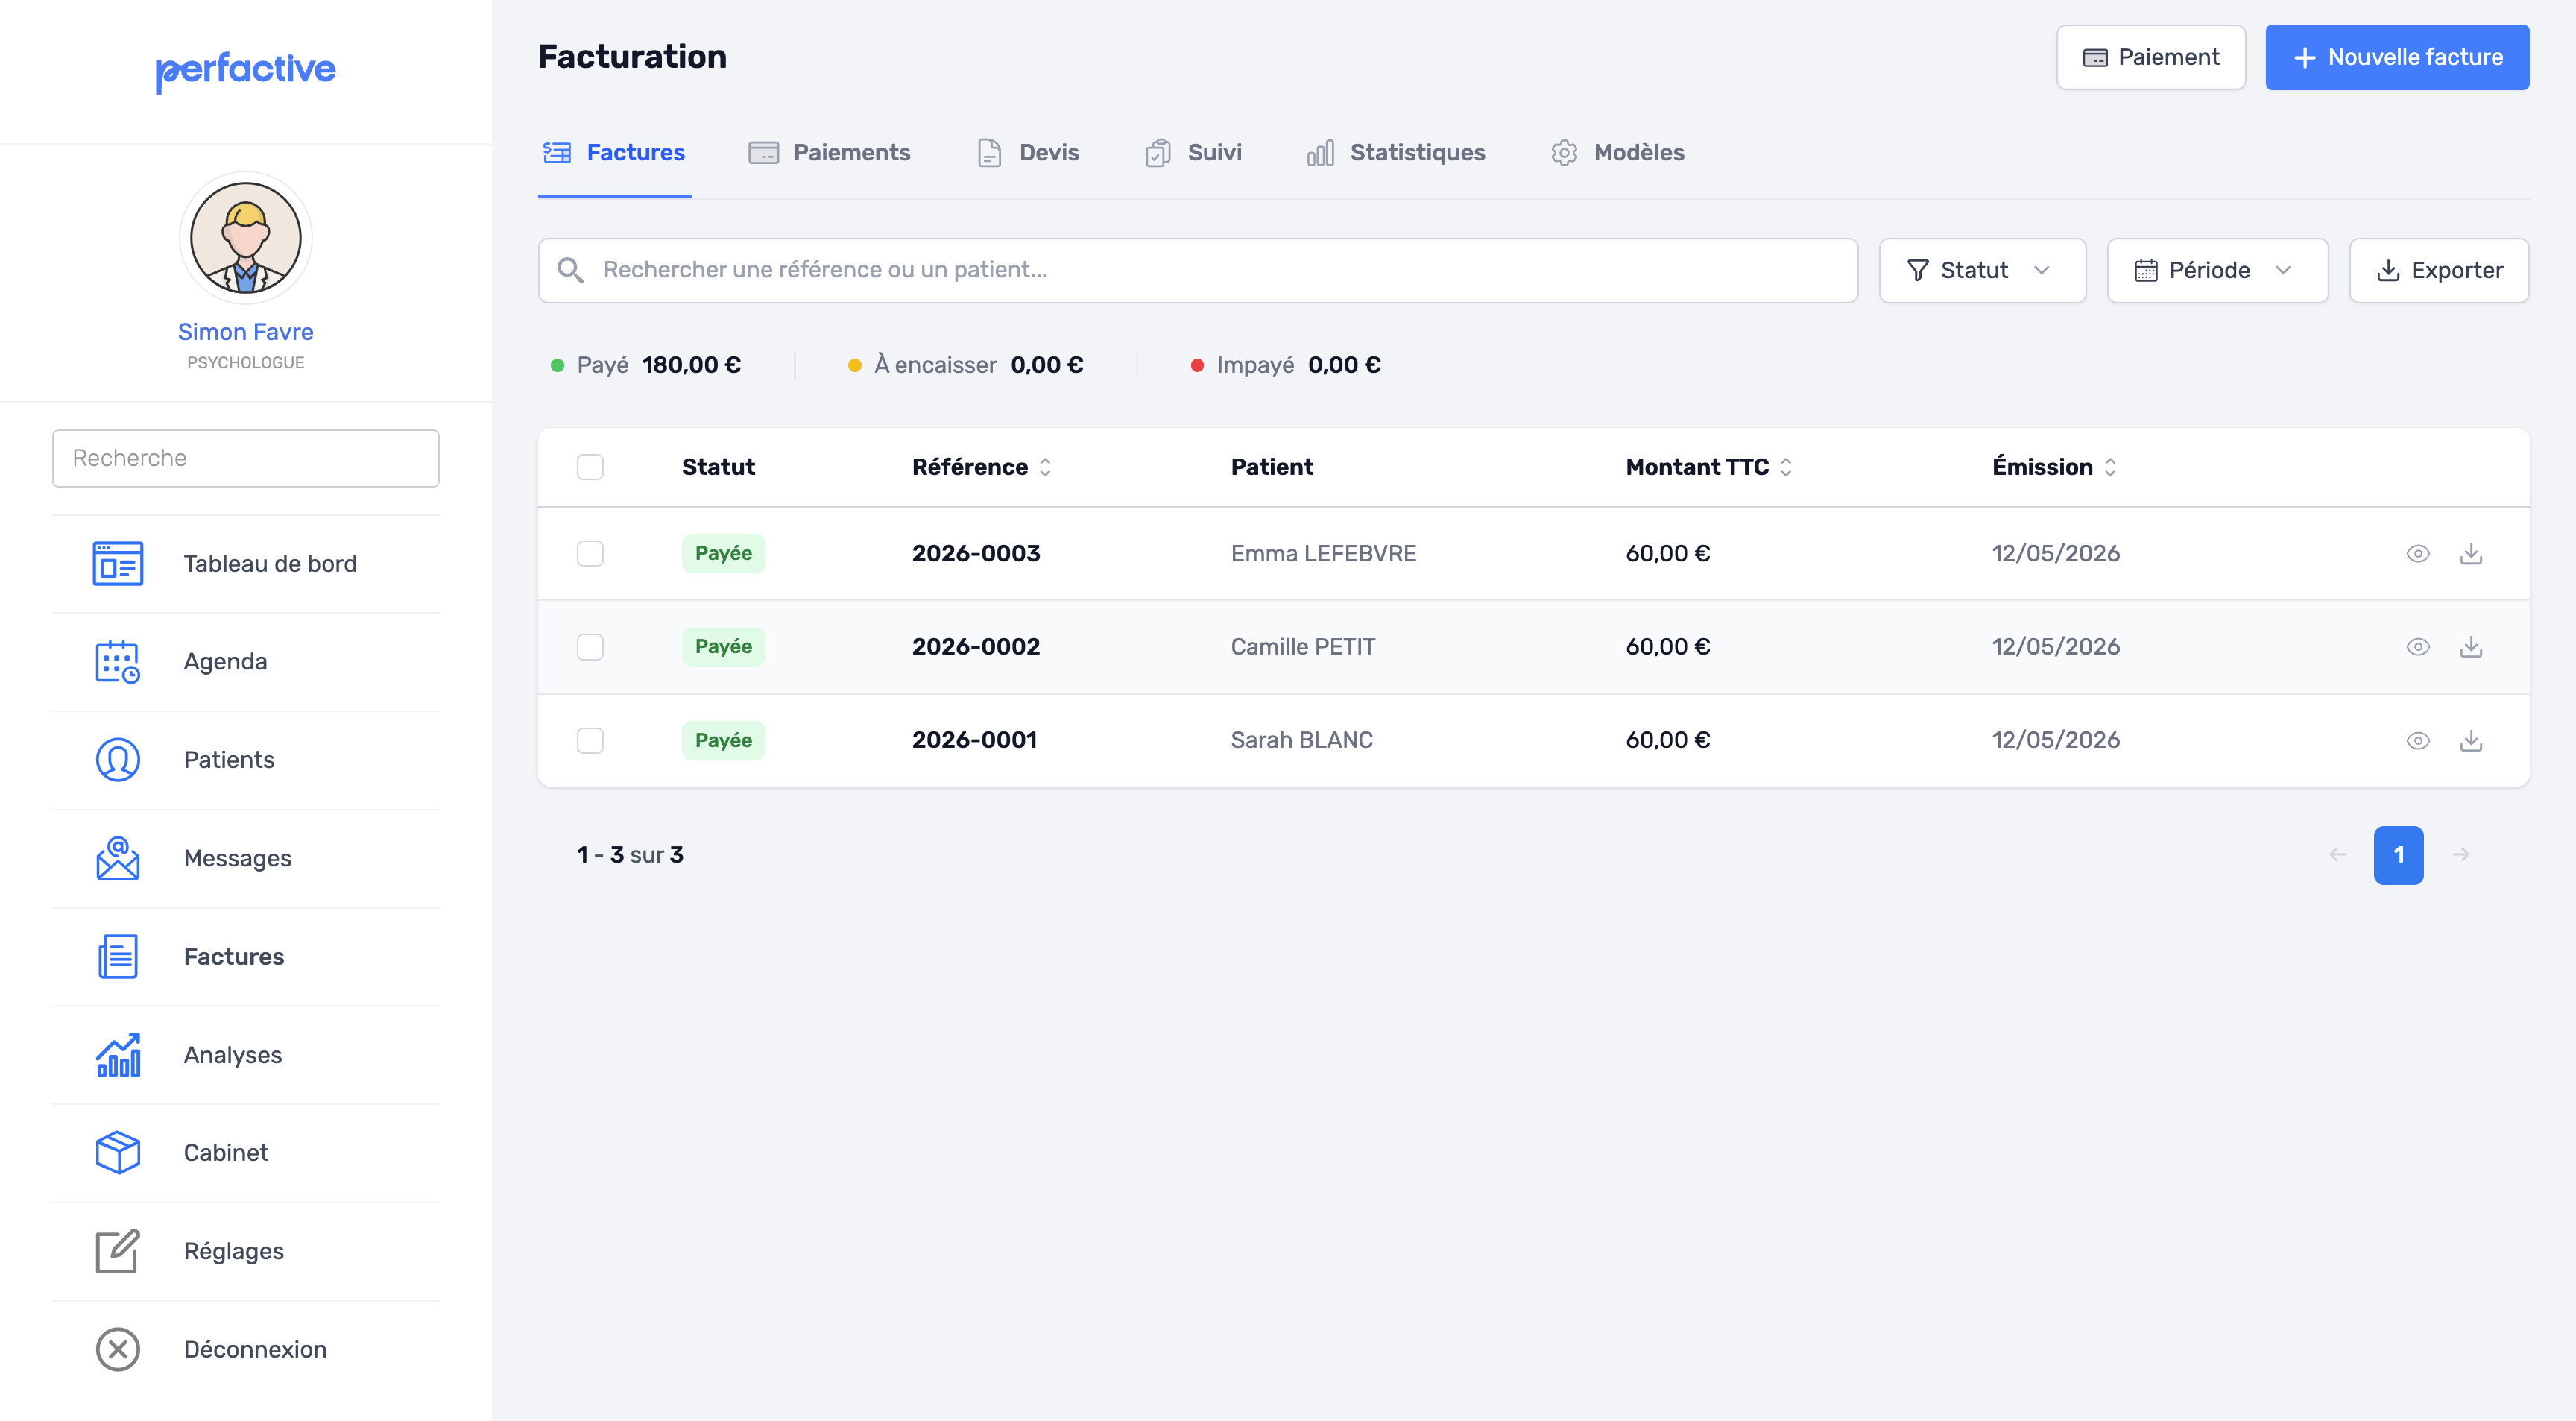This screenshot has width=2576, height=1421.
Task: Toggle the select-all checkbox in table header
Action: (x=590, y=467)
